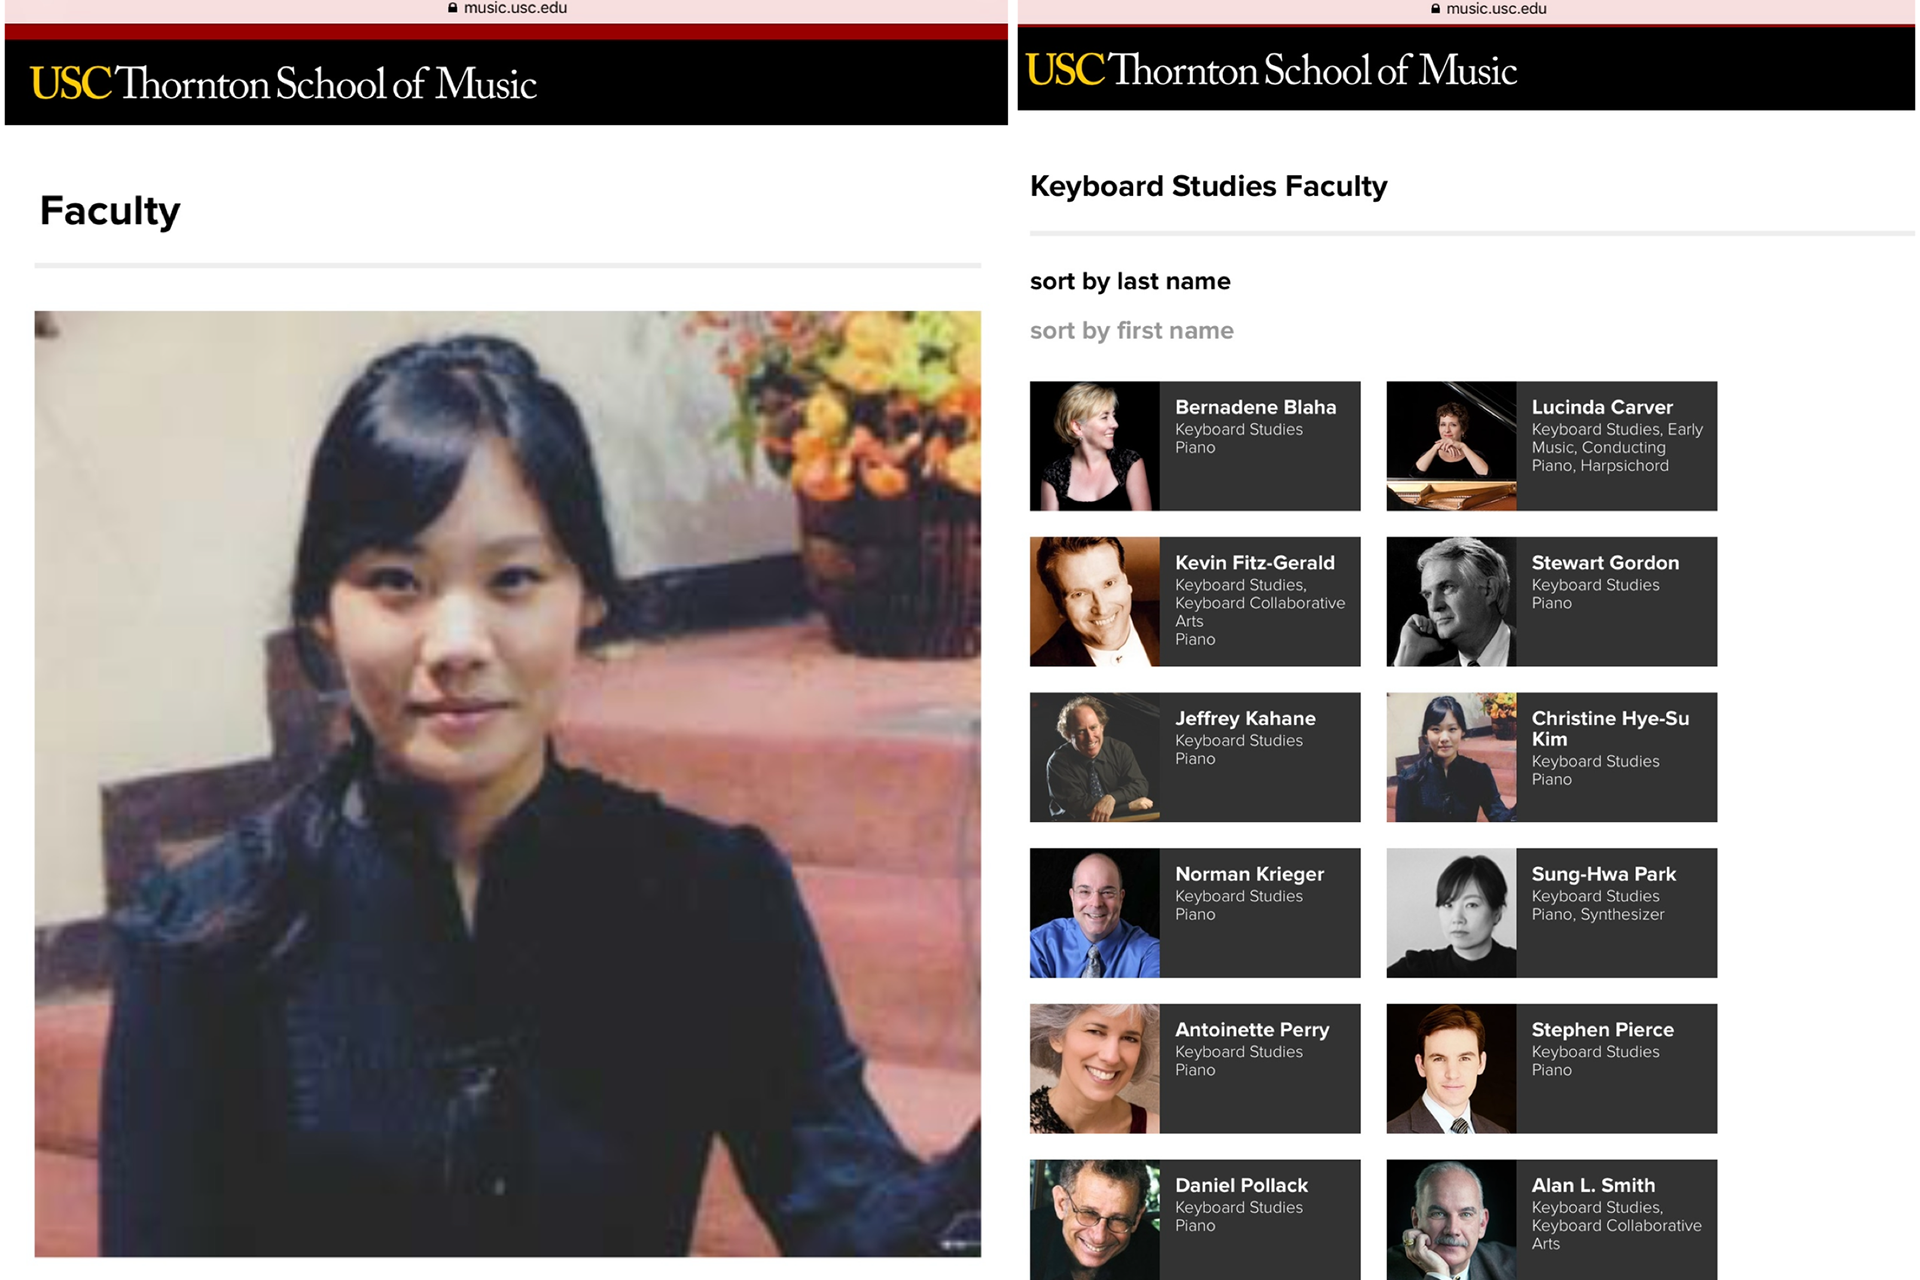Click Daniel Pollack's portrait thumbnail
Viewport: 1920px width, 1280px height.
coord(1095,1220)
